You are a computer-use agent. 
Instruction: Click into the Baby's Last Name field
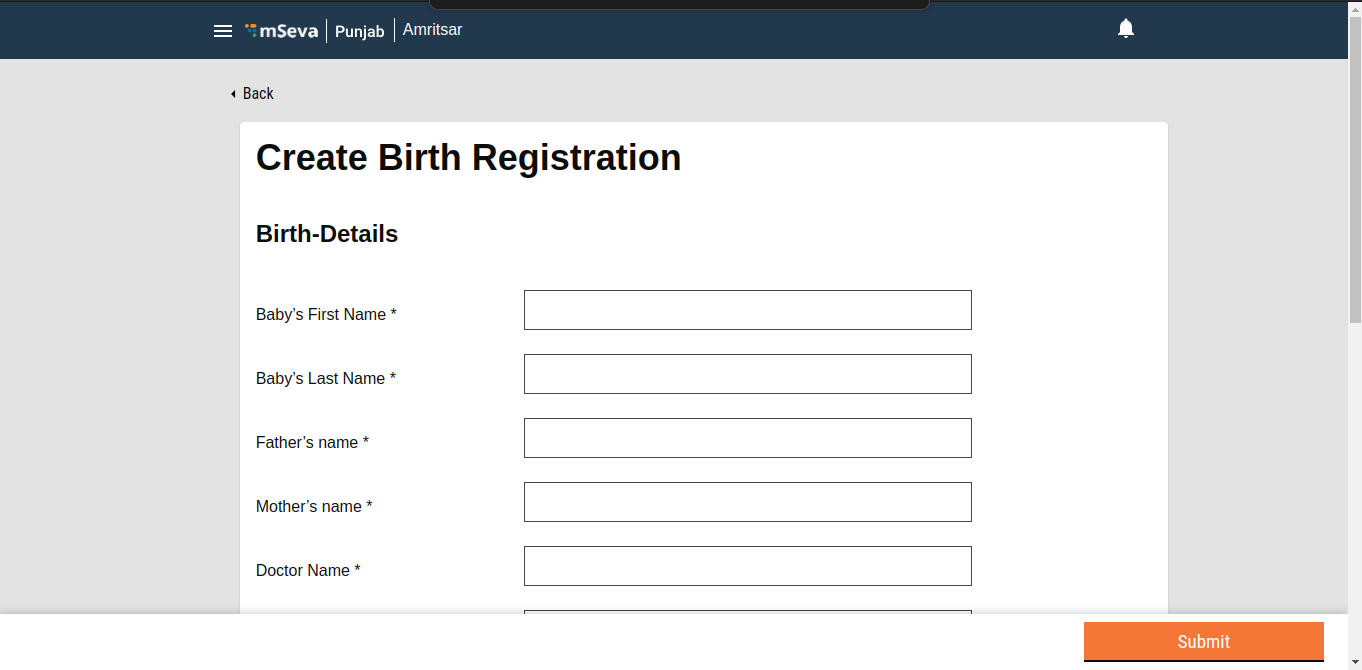point(747,374)
